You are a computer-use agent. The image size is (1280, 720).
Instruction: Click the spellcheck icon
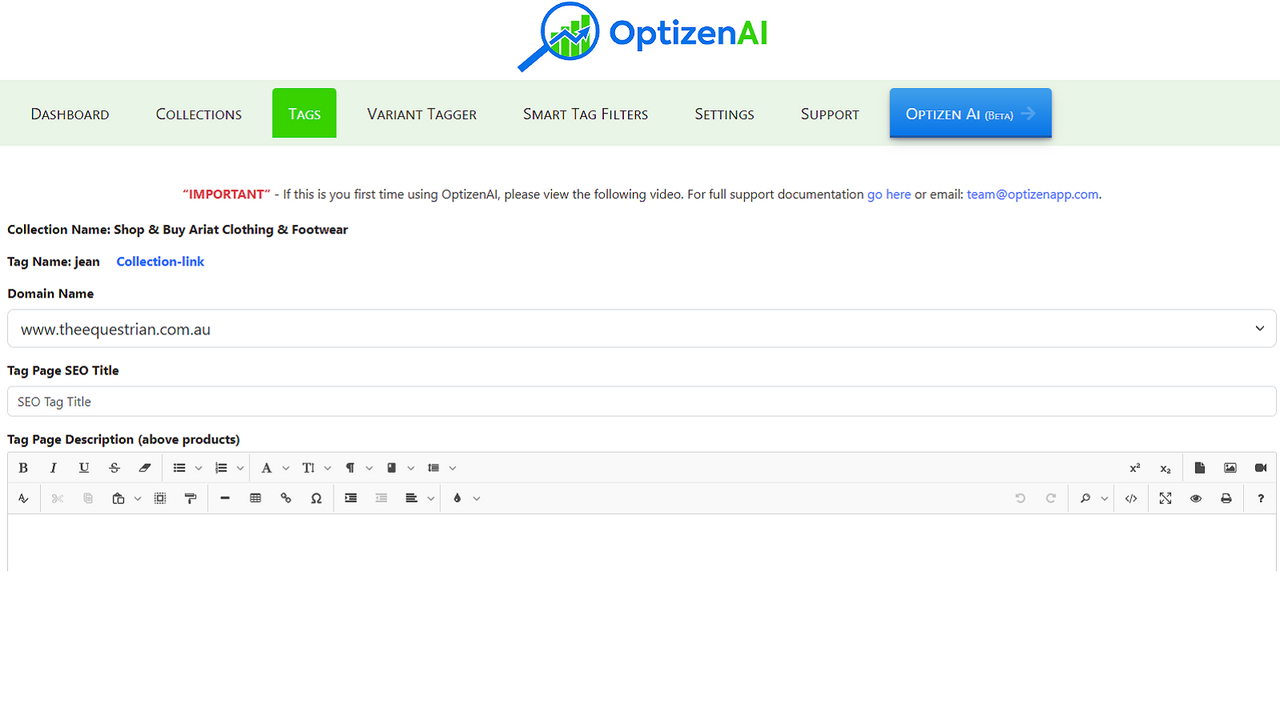(x=23, y=498)
